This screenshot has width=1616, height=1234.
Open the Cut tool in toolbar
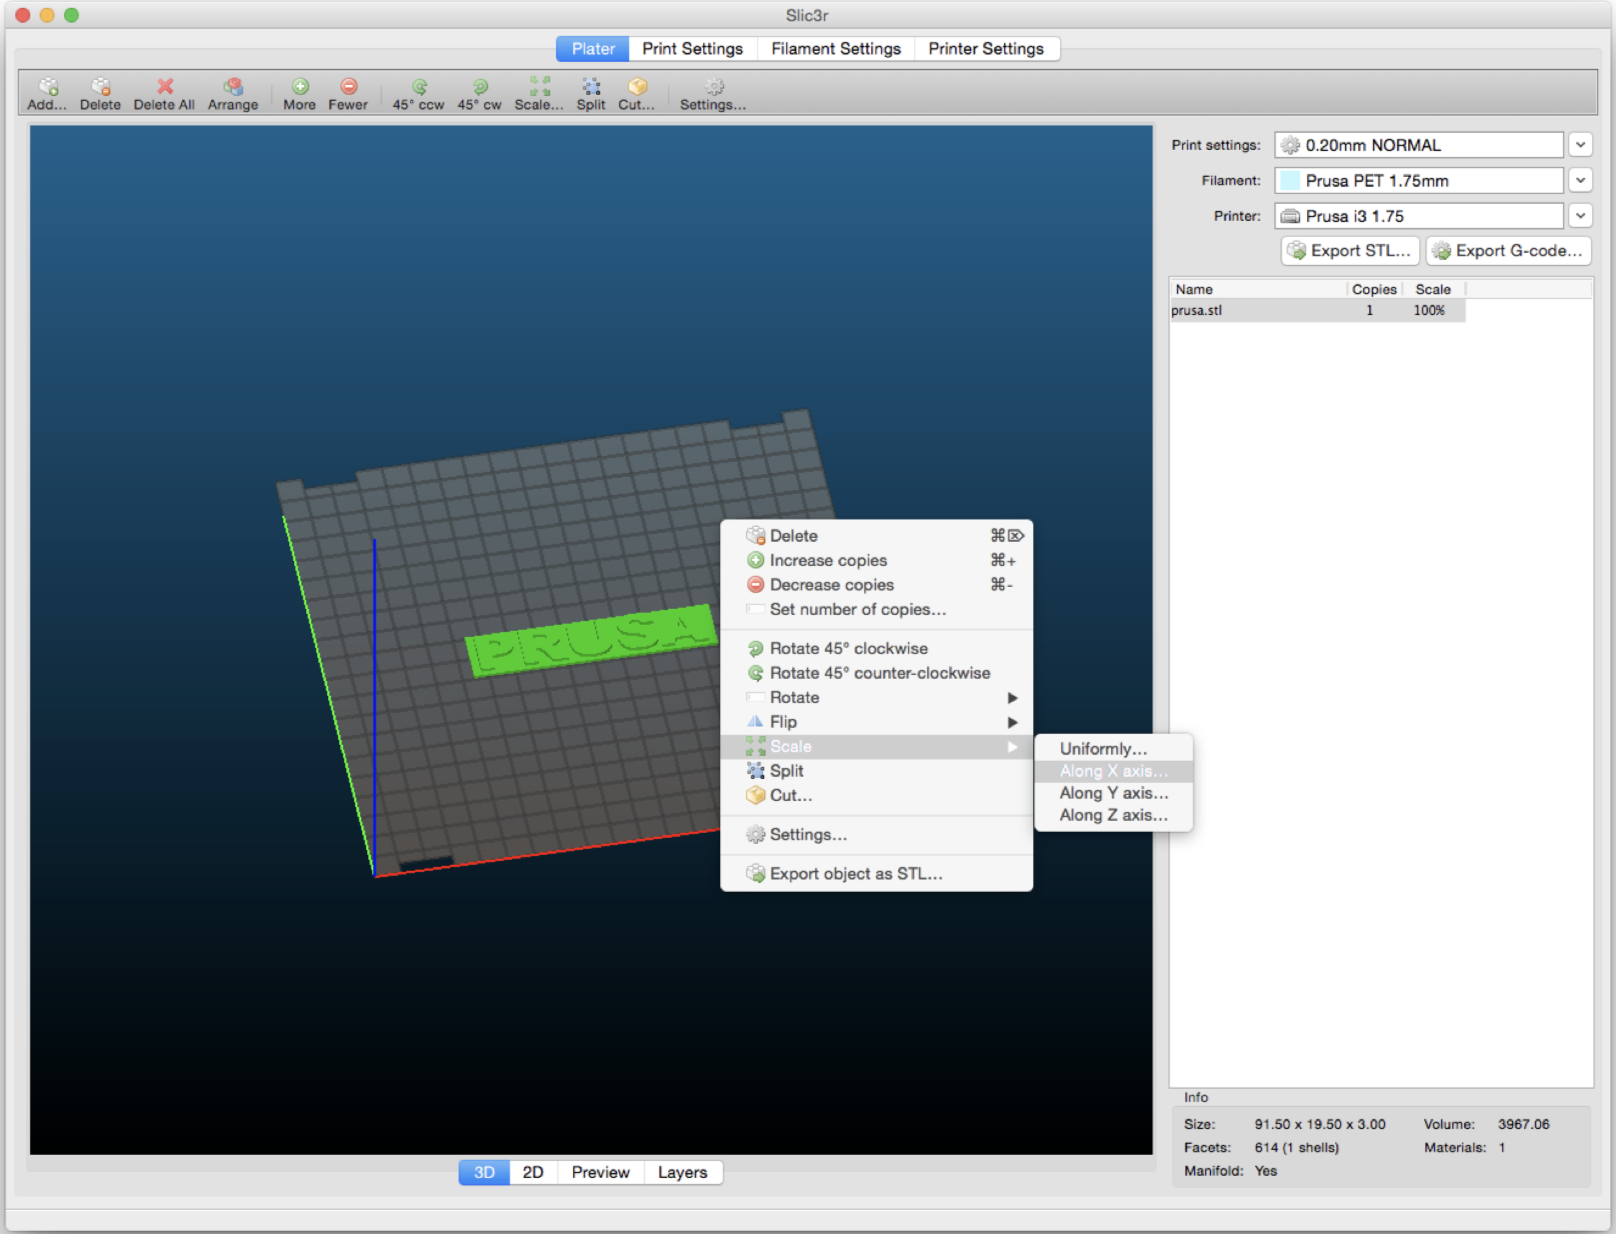click(x=637, y=94)
